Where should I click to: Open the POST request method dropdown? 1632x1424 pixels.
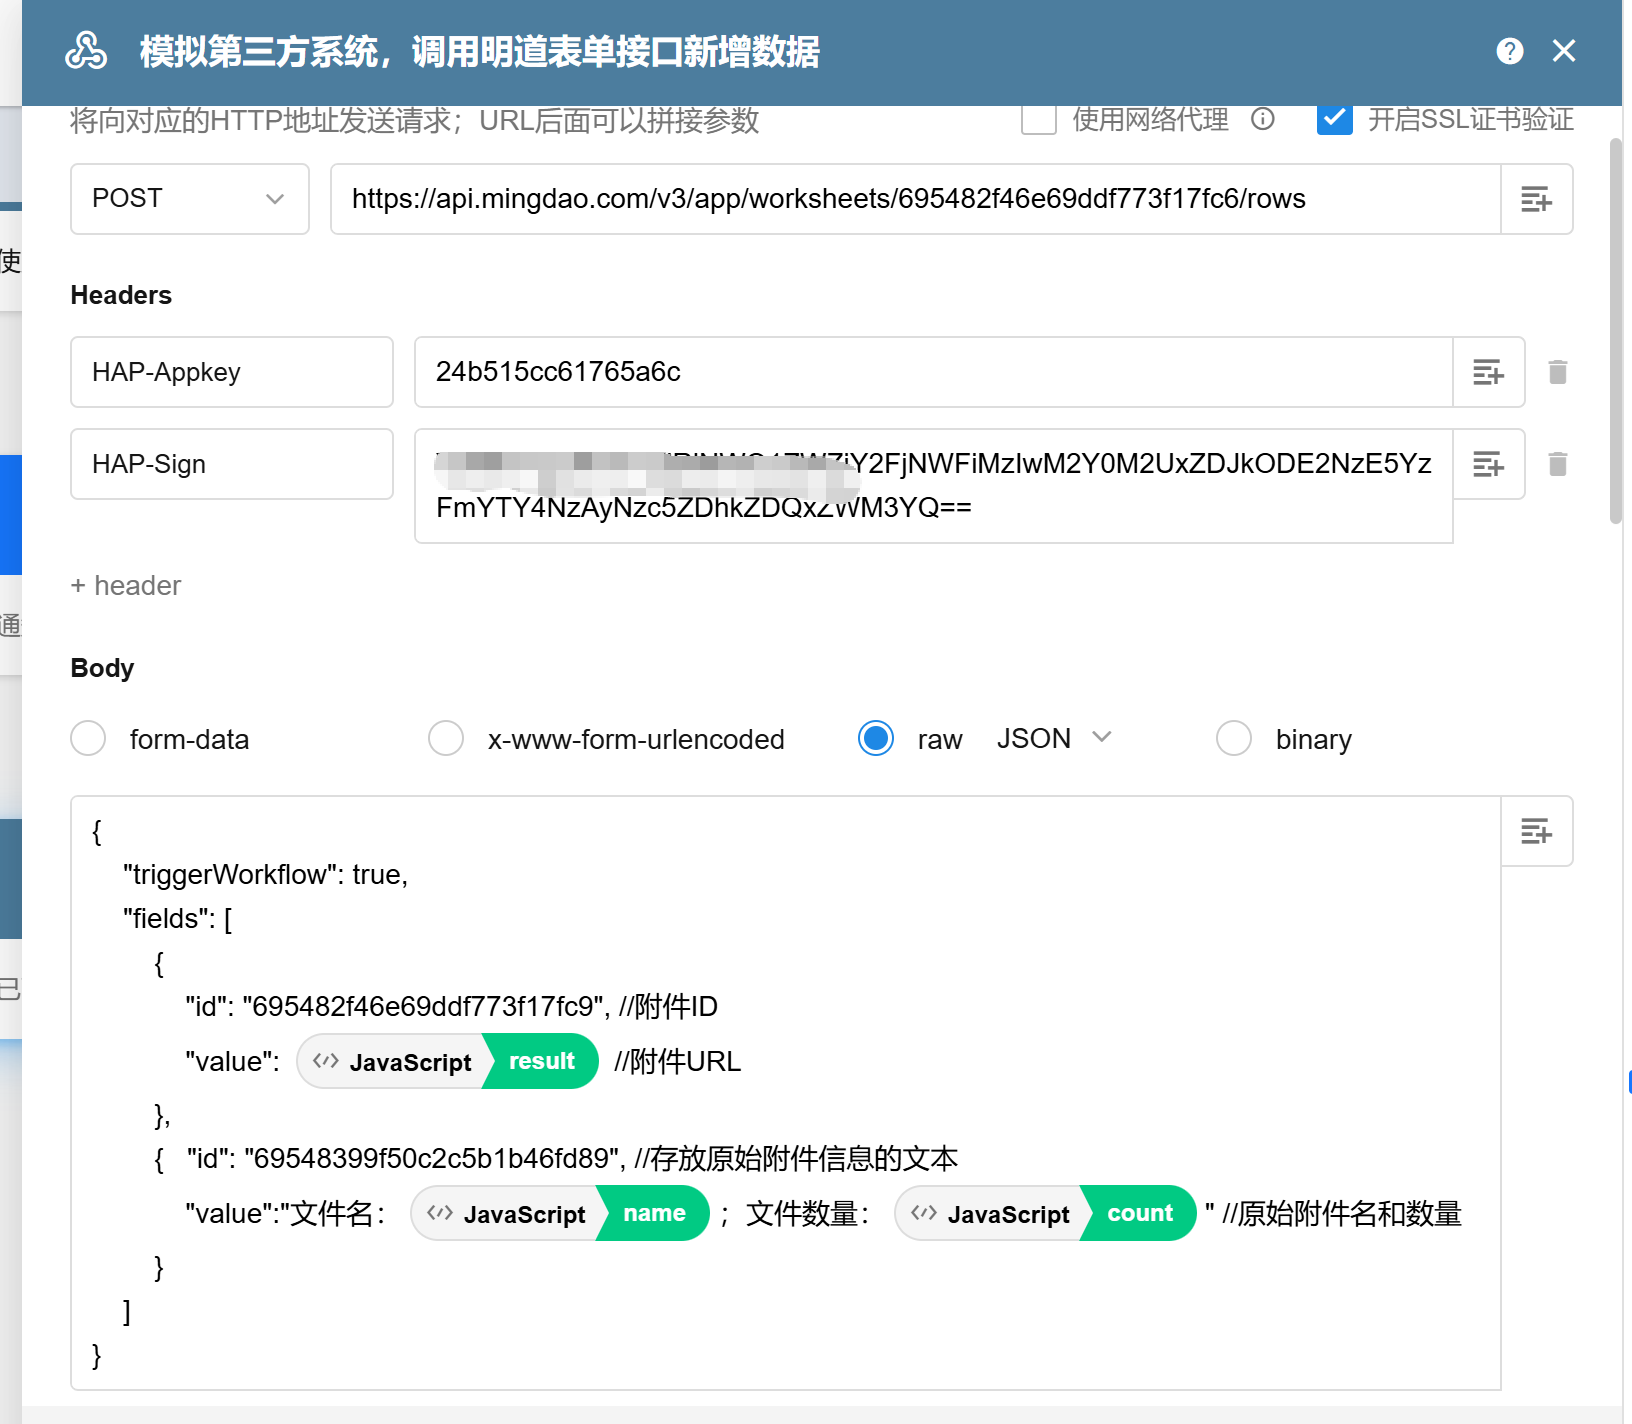point(189,199)
